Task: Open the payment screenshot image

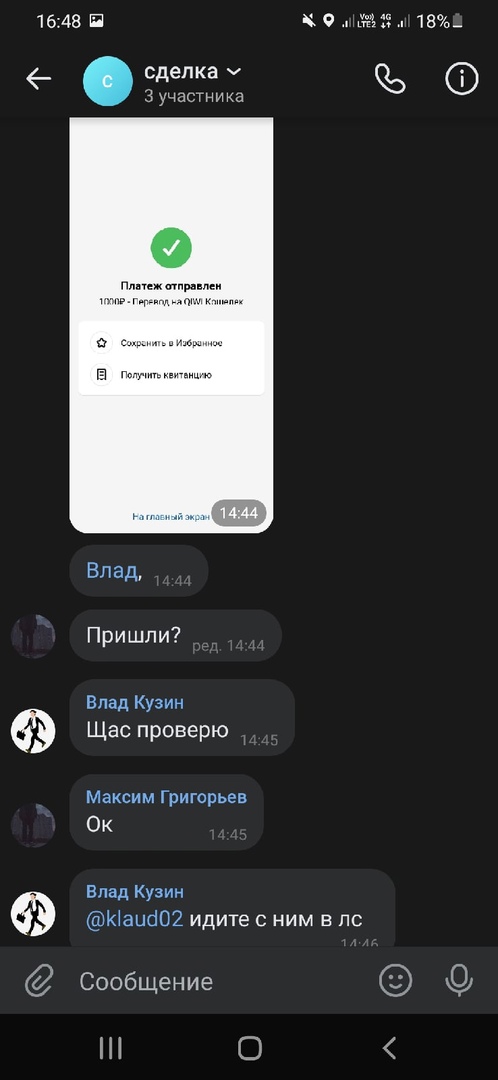Action: (172, 325)
